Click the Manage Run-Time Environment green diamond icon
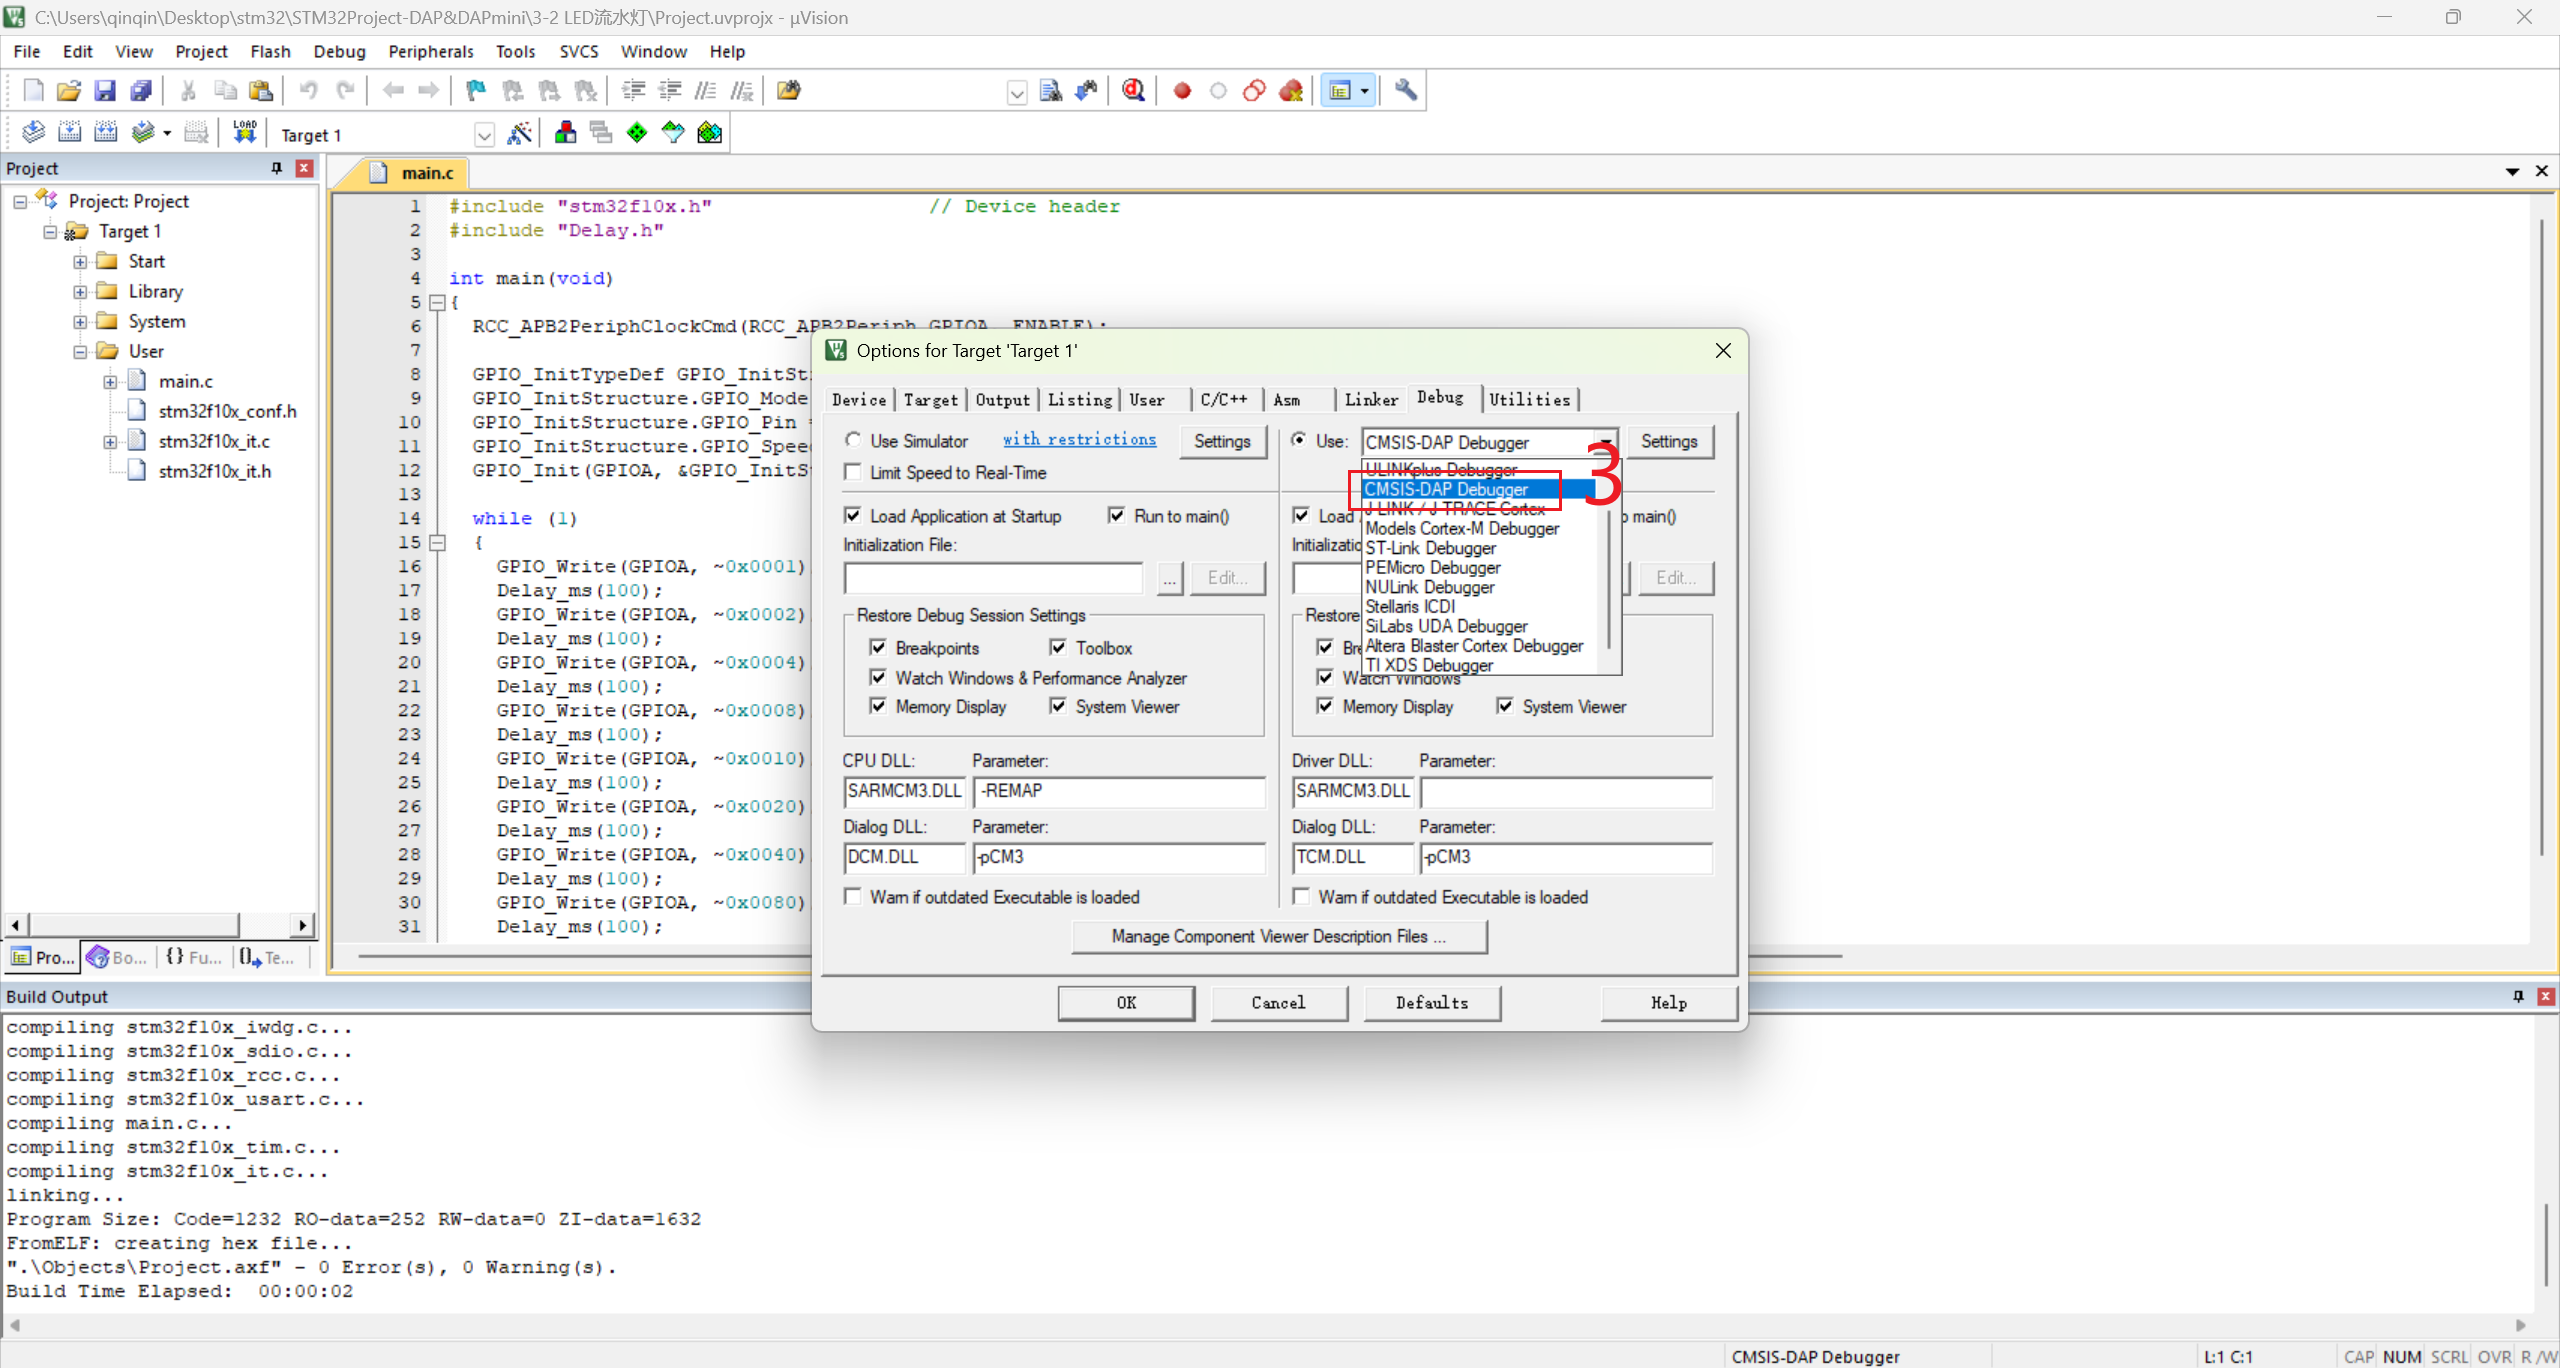The width and height of the screenshot is (2560, 1368). click(637, 133)
